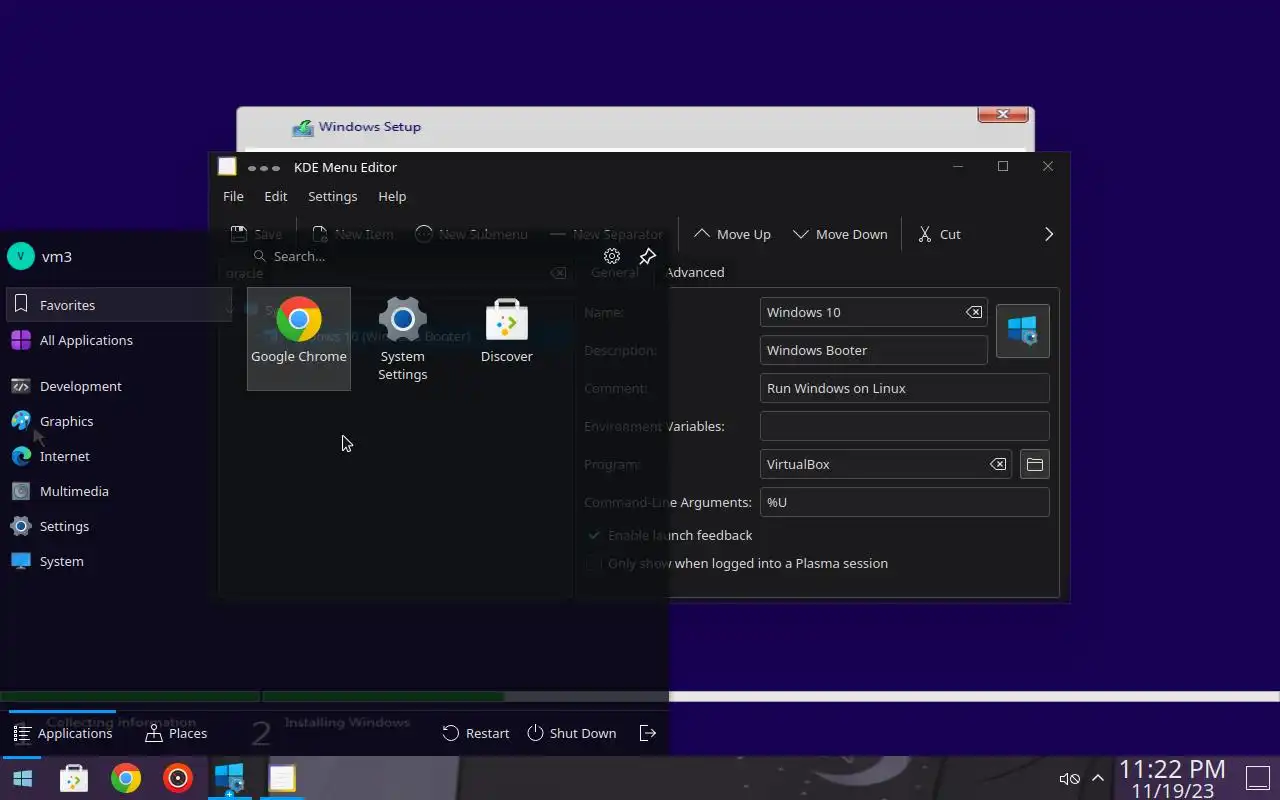The height and width of the screenshot is (800, 1280).
Task: Click the Shut Down button
Action: click(x=572, y=733)
